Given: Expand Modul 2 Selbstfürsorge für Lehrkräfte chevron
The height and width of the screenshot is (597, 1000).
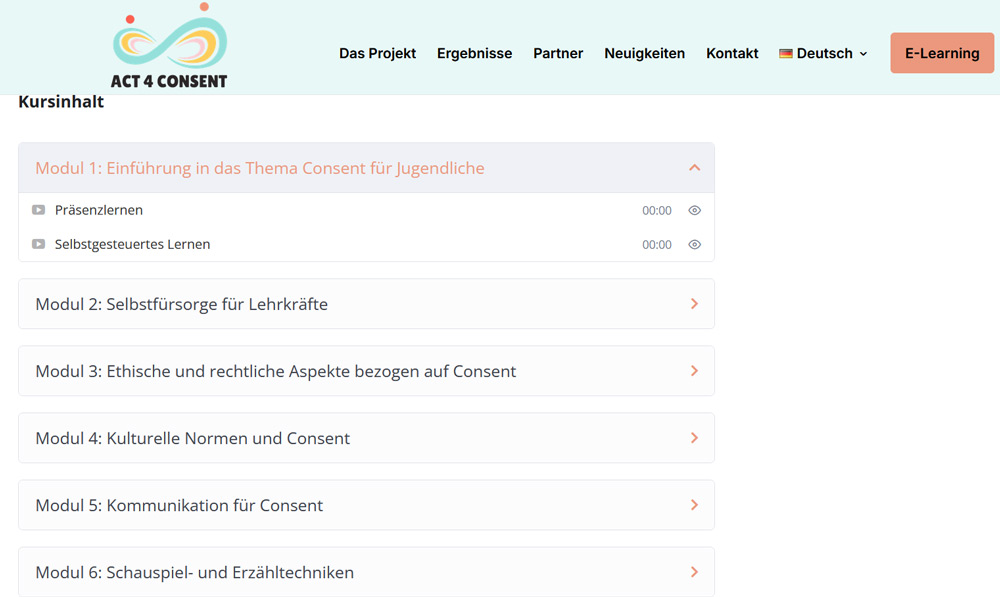Looking at the screenshot, I should pyautogui.click(x=695, y=304).
